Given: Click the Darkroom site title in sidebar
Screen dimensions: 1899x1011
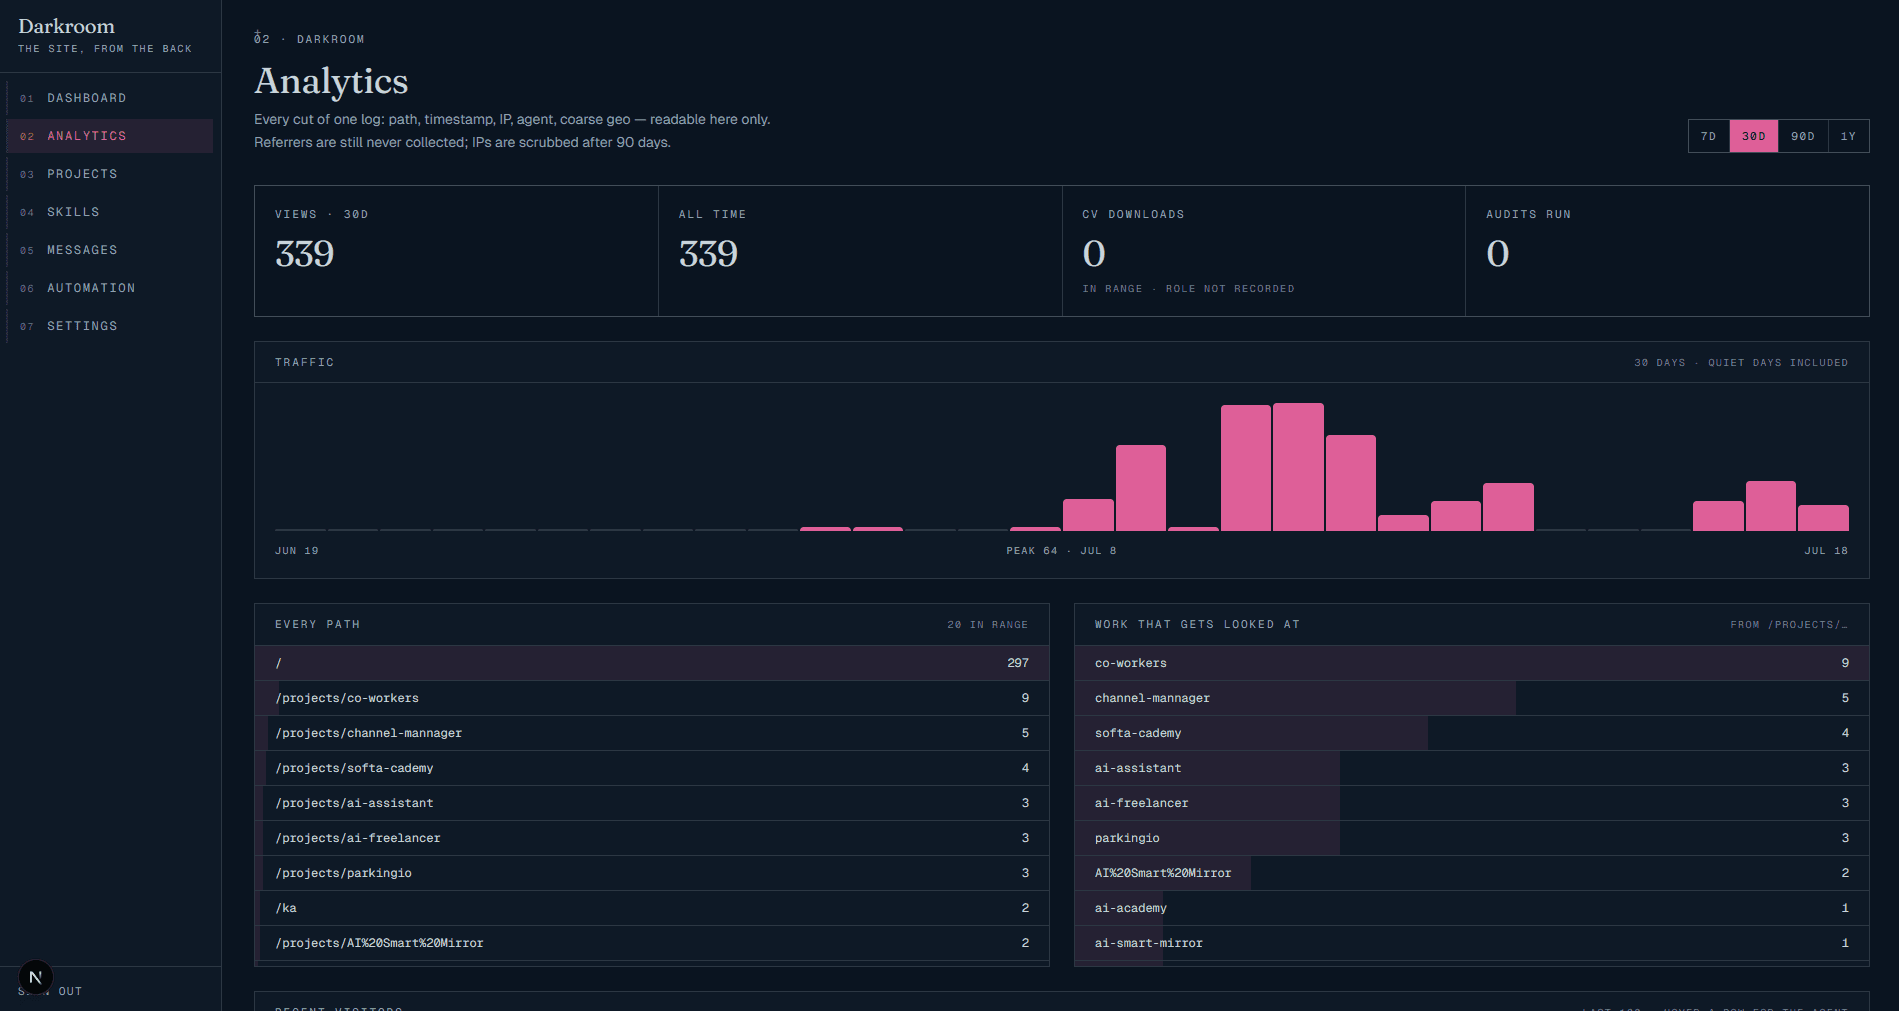Looking at the screenshot, I should point(66,26).
